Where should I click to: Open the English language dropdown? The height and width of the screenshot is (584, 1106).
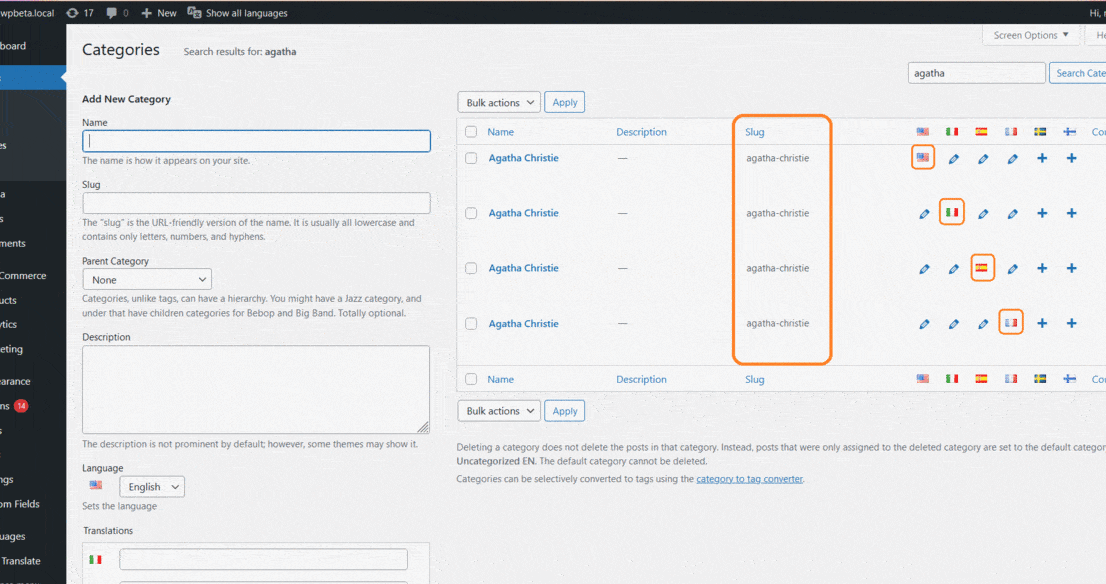click(152, 487)
